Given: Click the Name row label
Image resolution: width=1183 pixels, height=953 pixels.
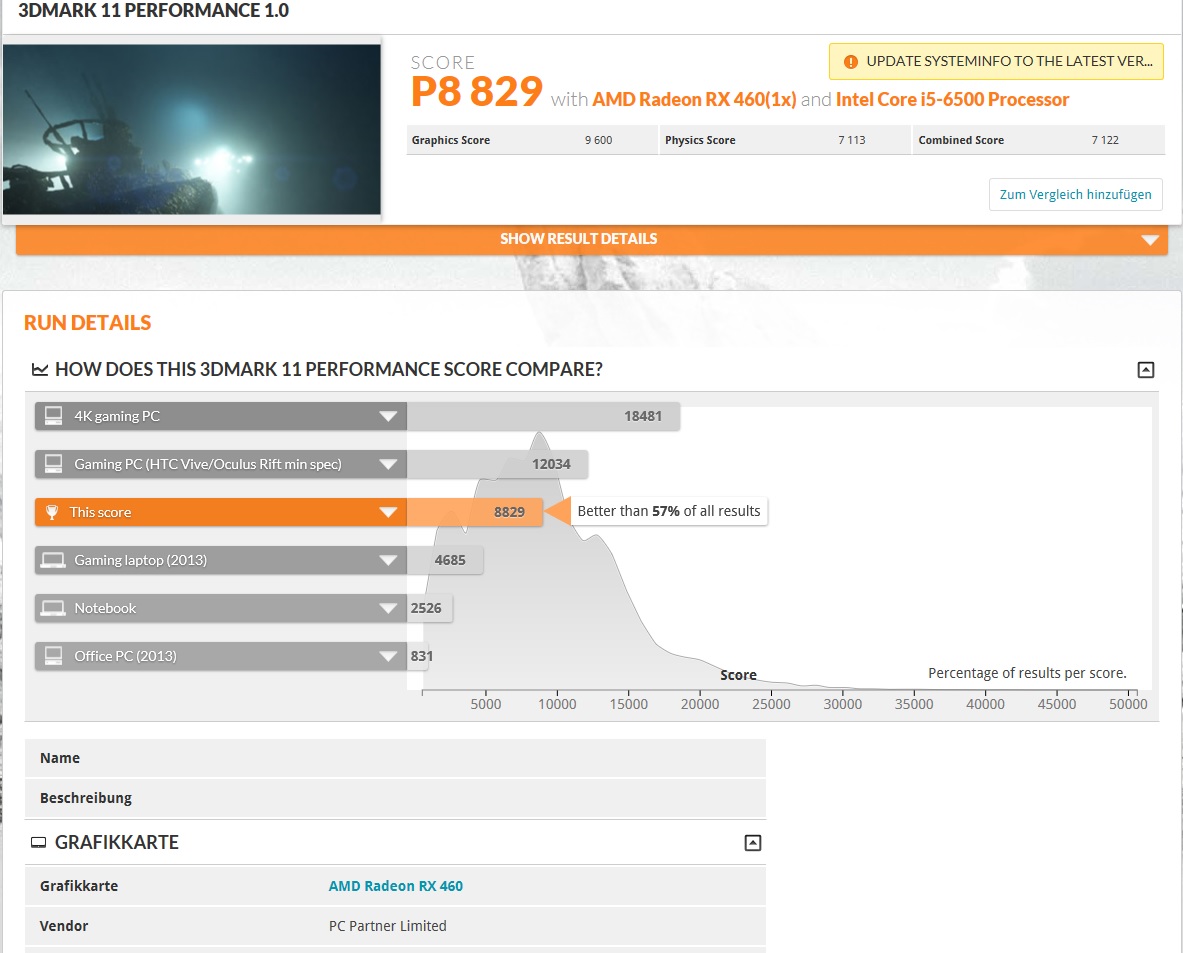Looking at the screenshot, I should pos(60,758).
